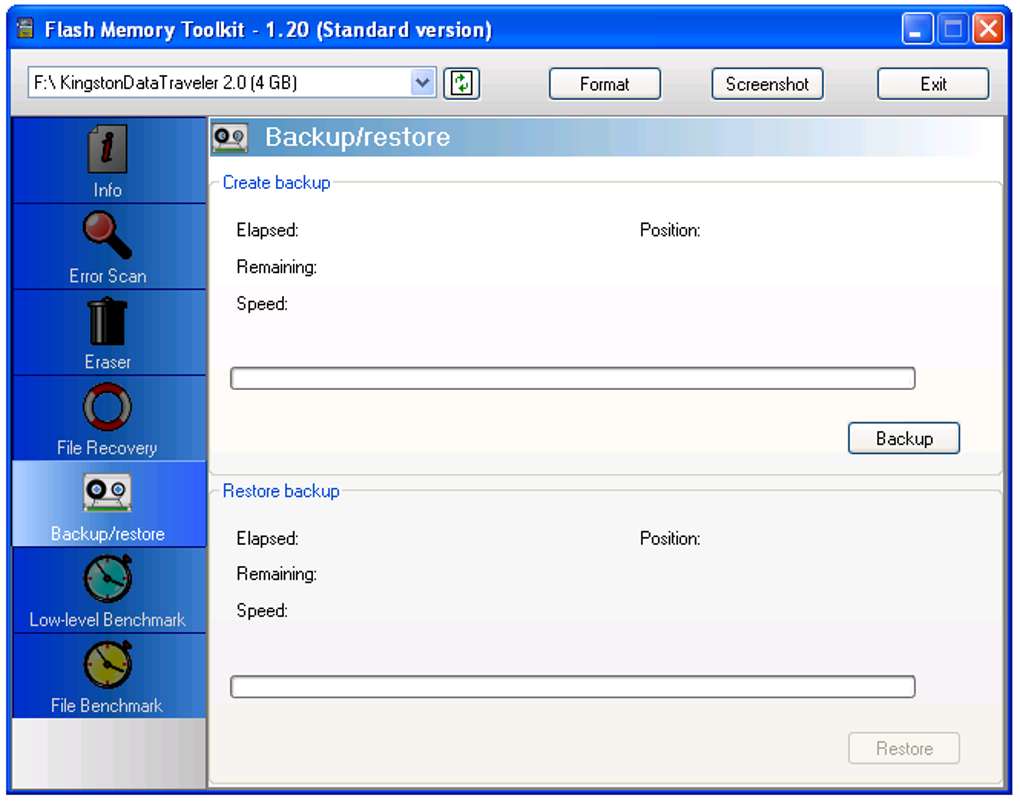Open the File Benchmark stopwatch icon
The image size is (1020, 801).
[107, 664]
